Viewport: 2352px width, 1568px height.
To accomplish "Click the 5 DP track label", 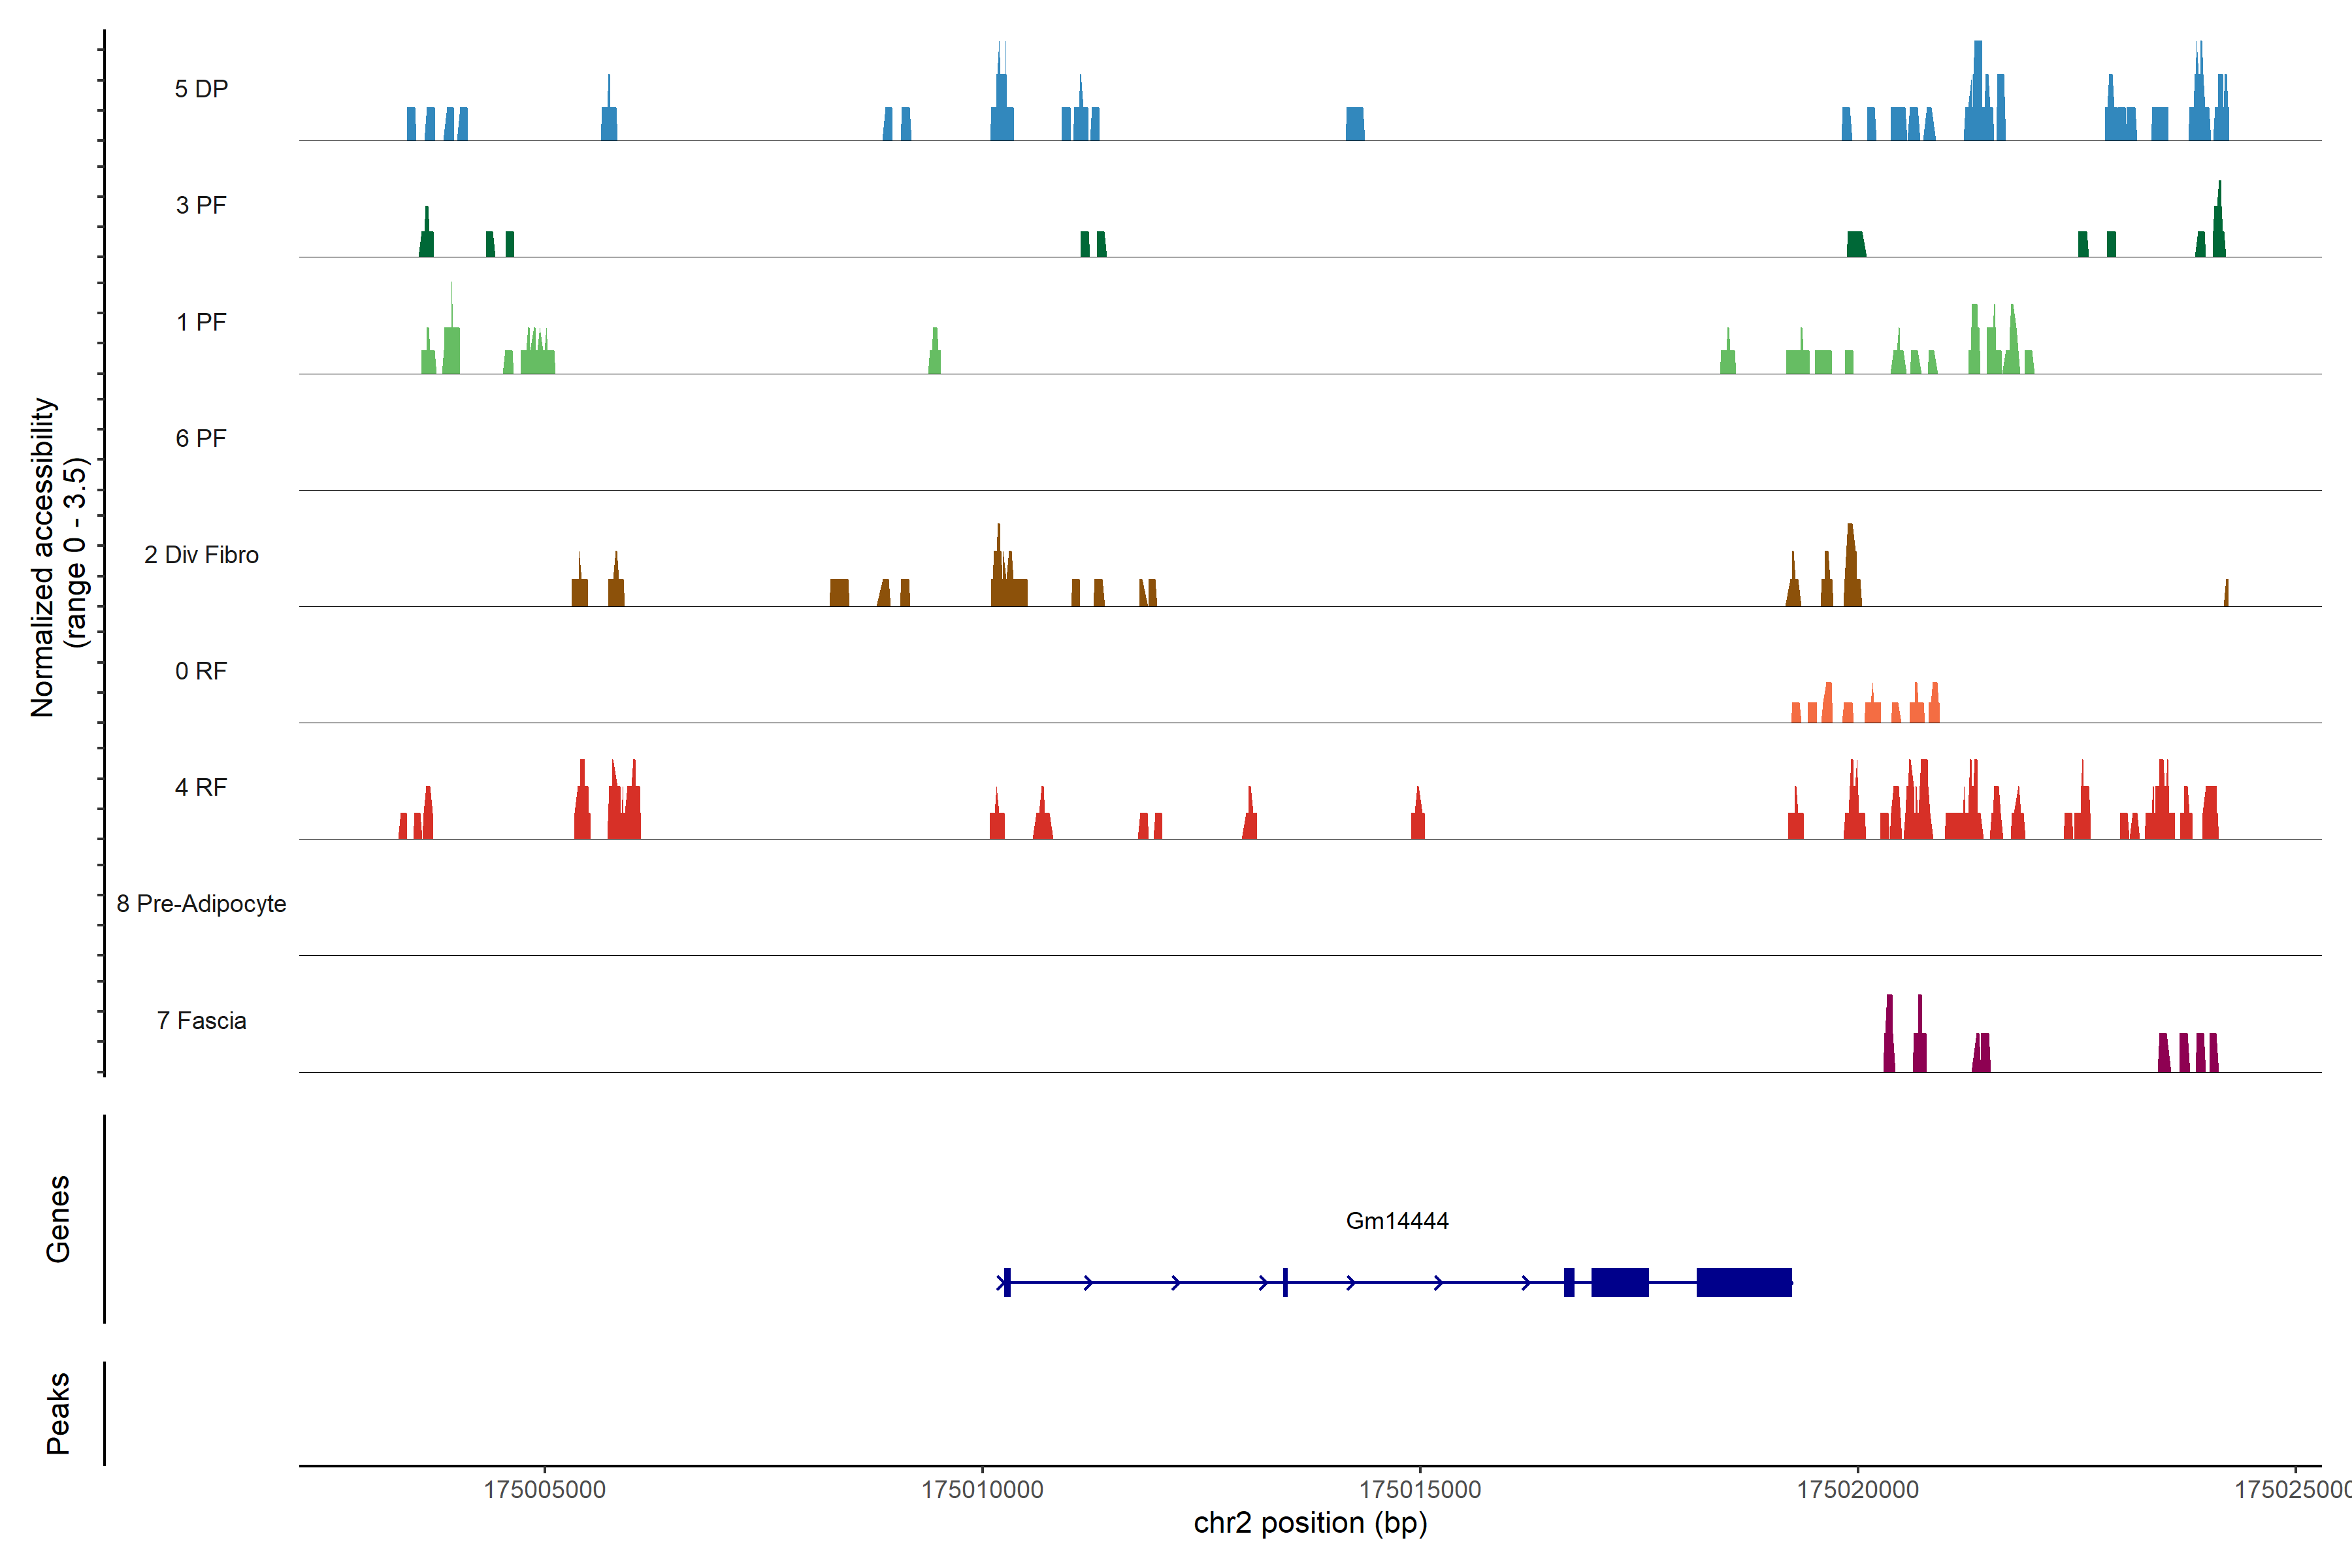I will 201,89.
